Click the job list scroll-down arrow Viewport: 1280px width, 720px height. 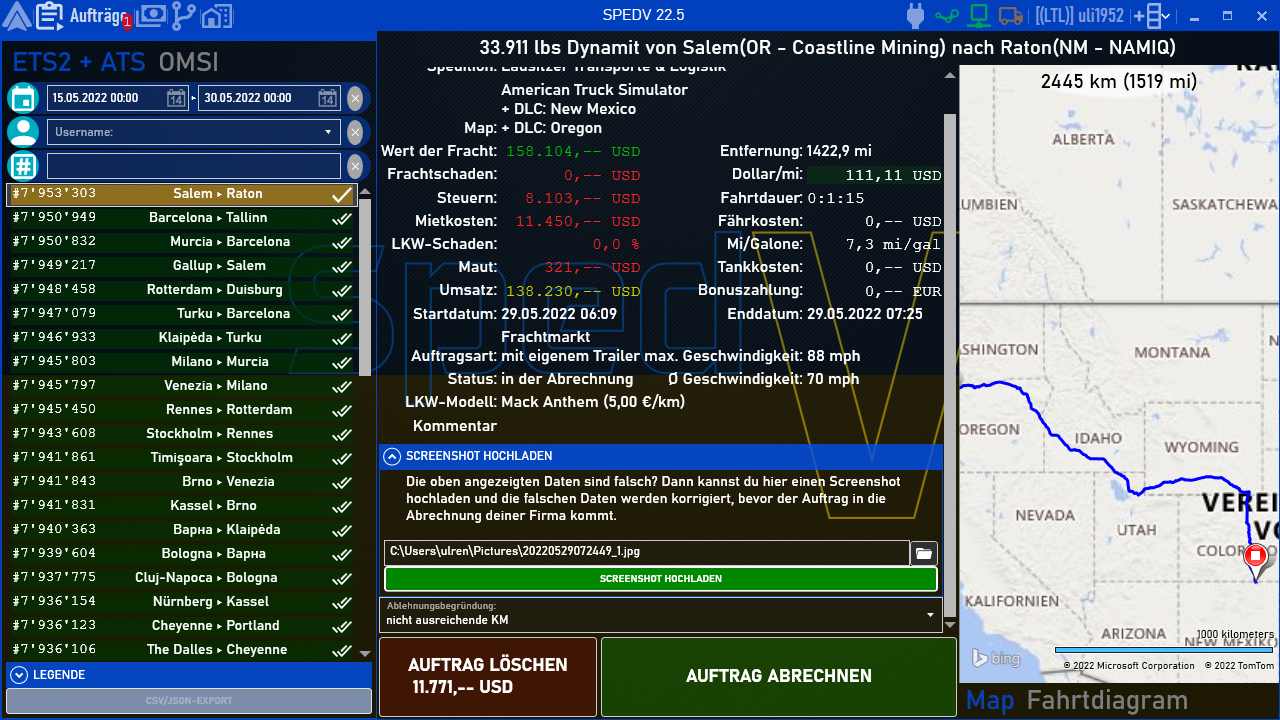pos(365,653)
